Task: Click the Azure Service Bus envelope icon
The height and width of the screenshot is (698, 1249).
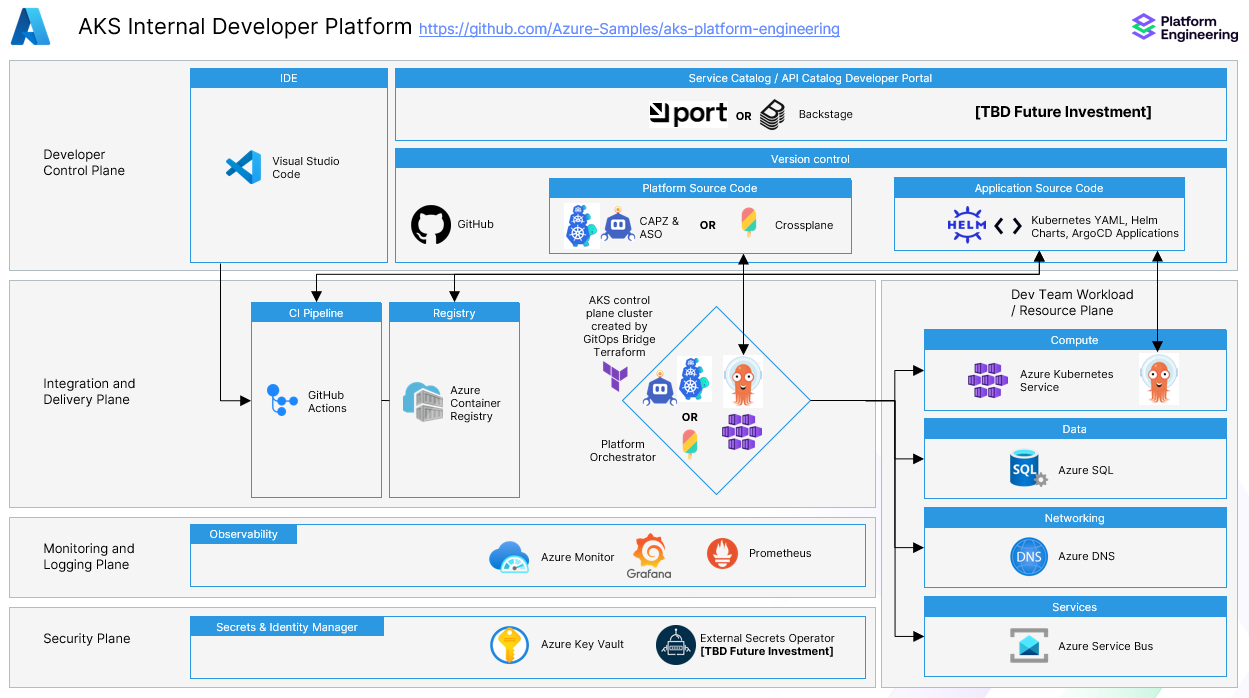Action: point(1029,645)
